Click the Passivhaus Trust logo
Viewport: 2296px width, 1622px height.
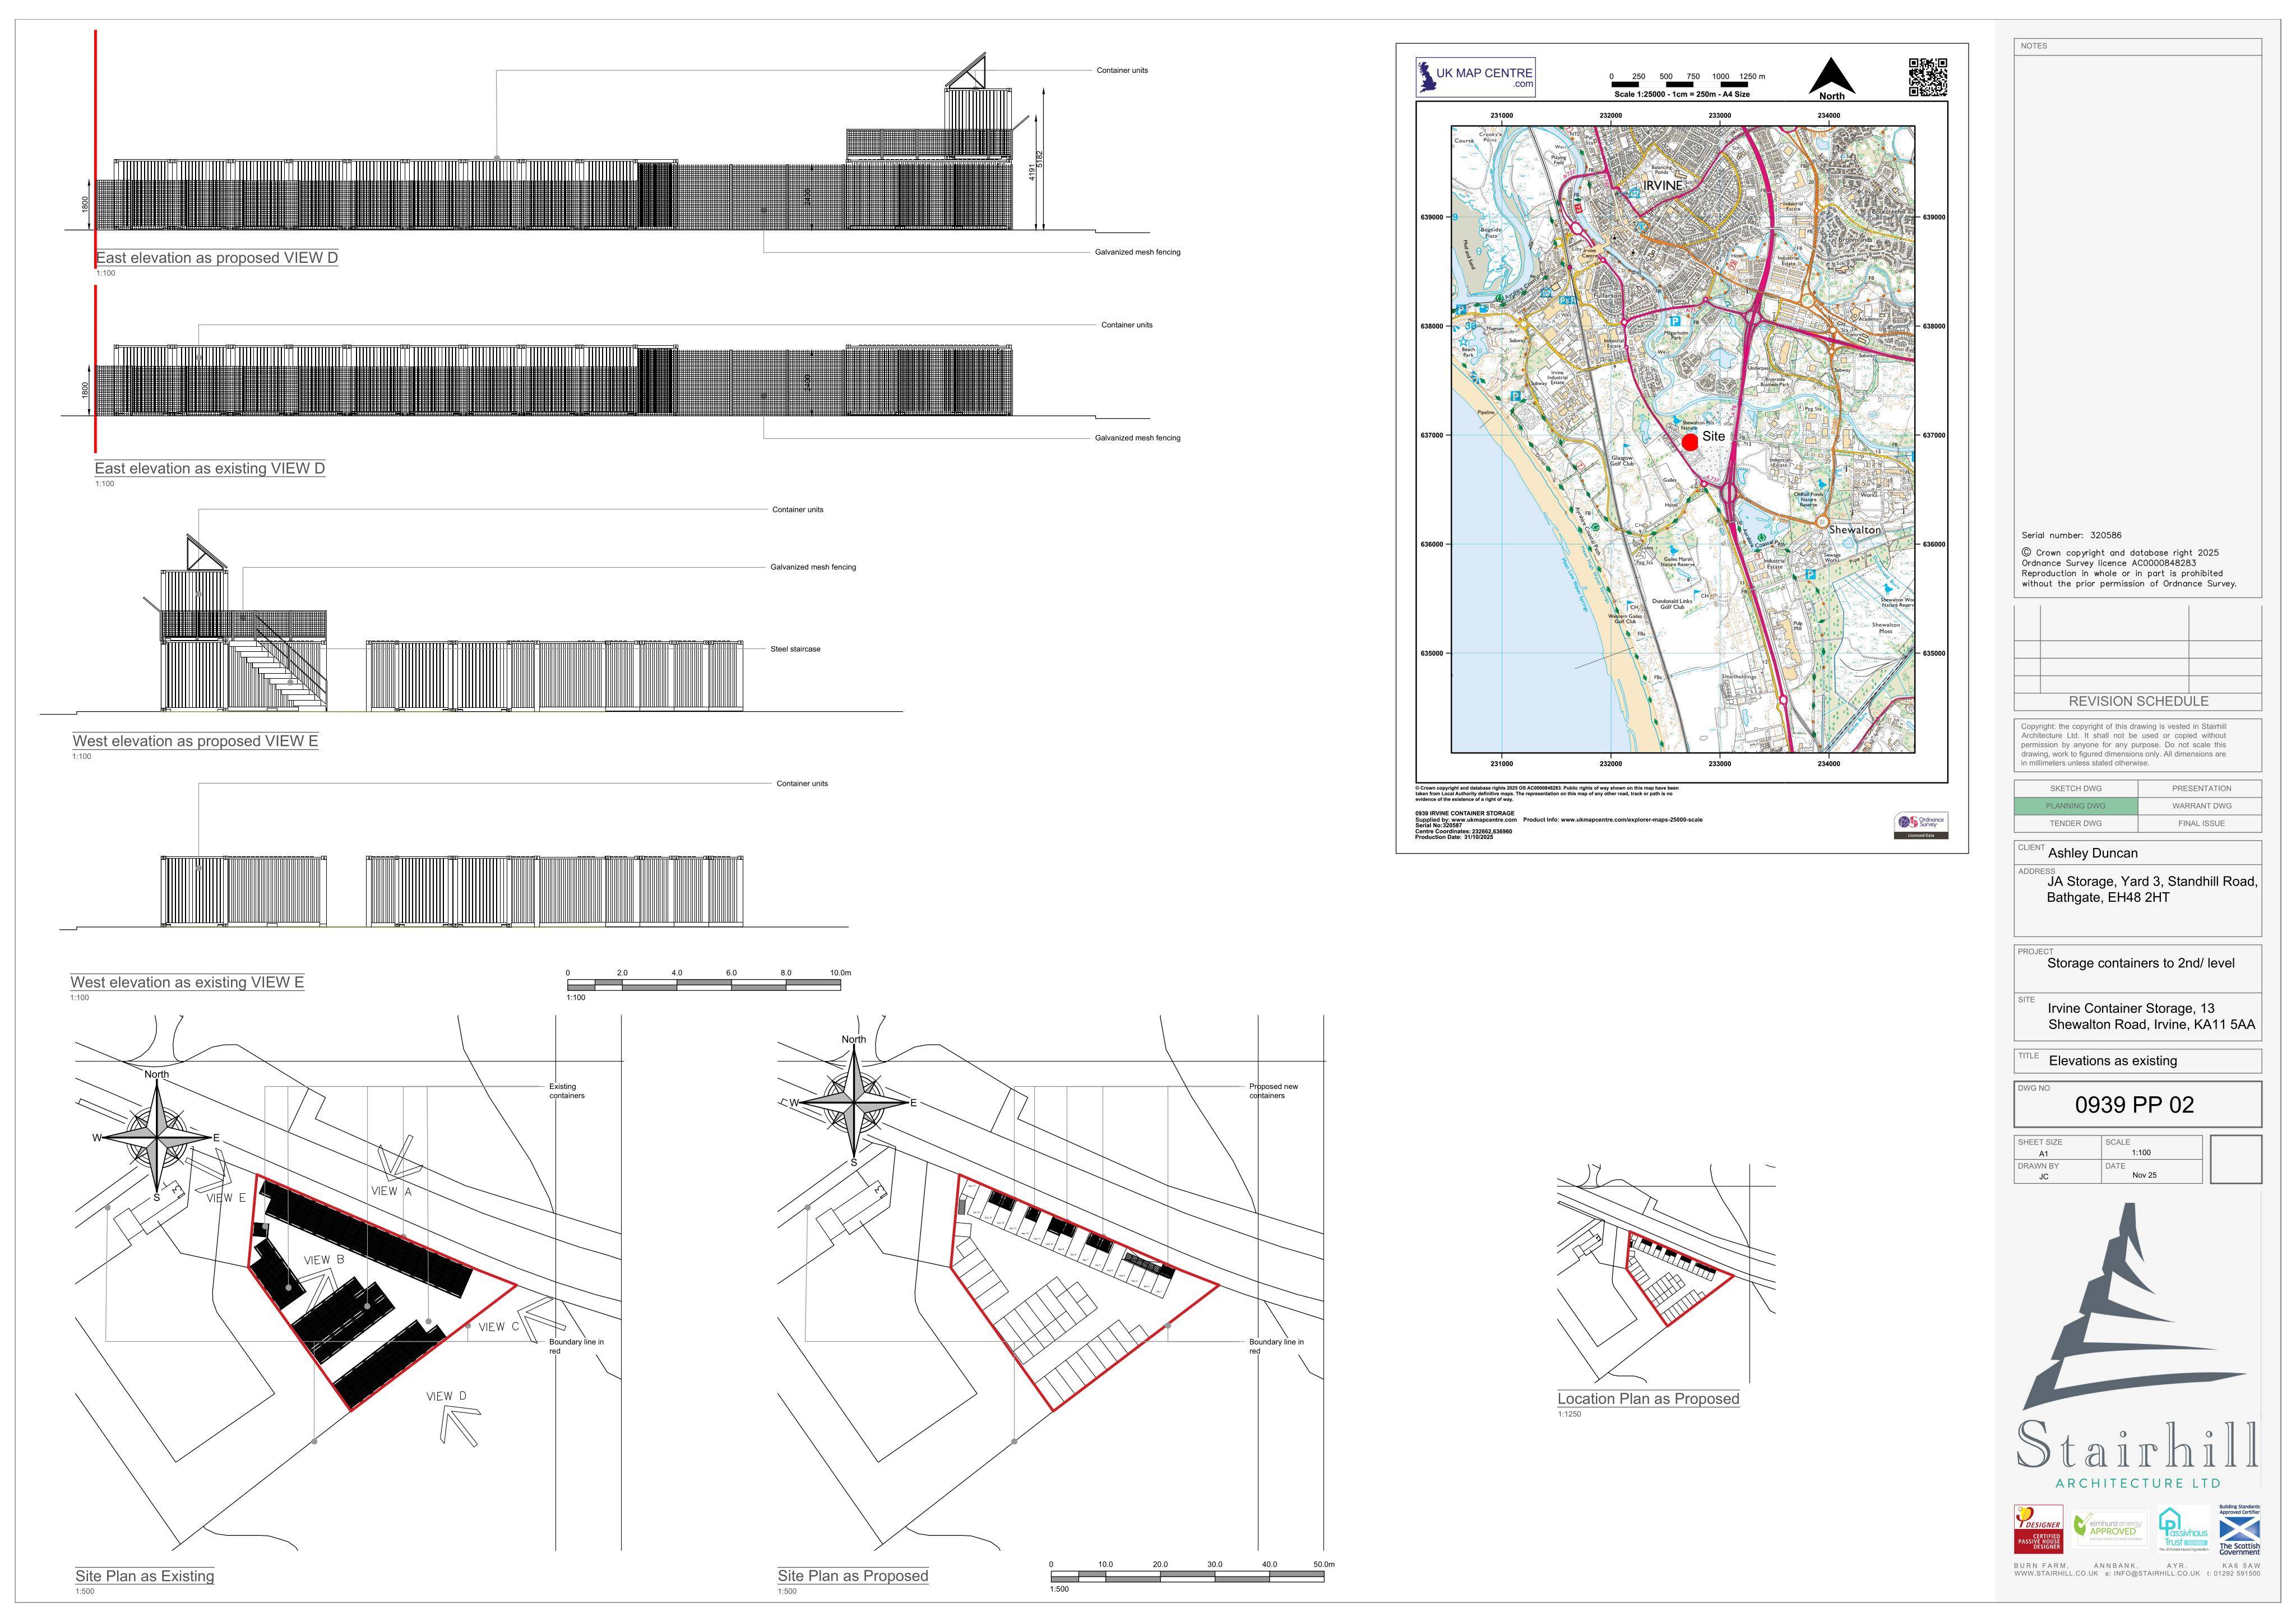coord(2183,1529)
